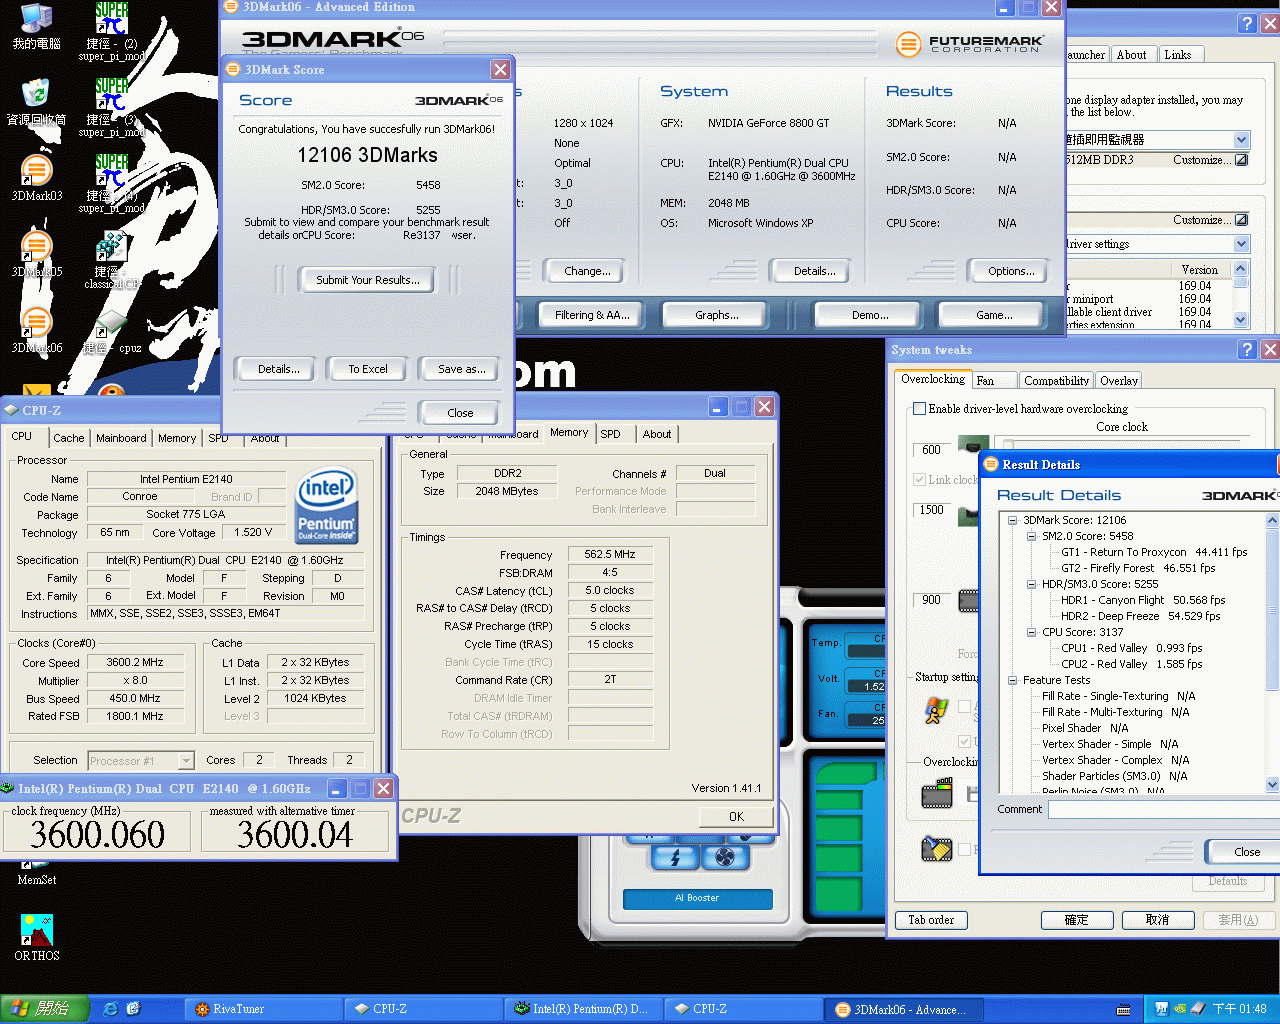Click the help question mark on System tweaks title bar
This screenshot has height=1024, width=1280.
[1247, 349]
